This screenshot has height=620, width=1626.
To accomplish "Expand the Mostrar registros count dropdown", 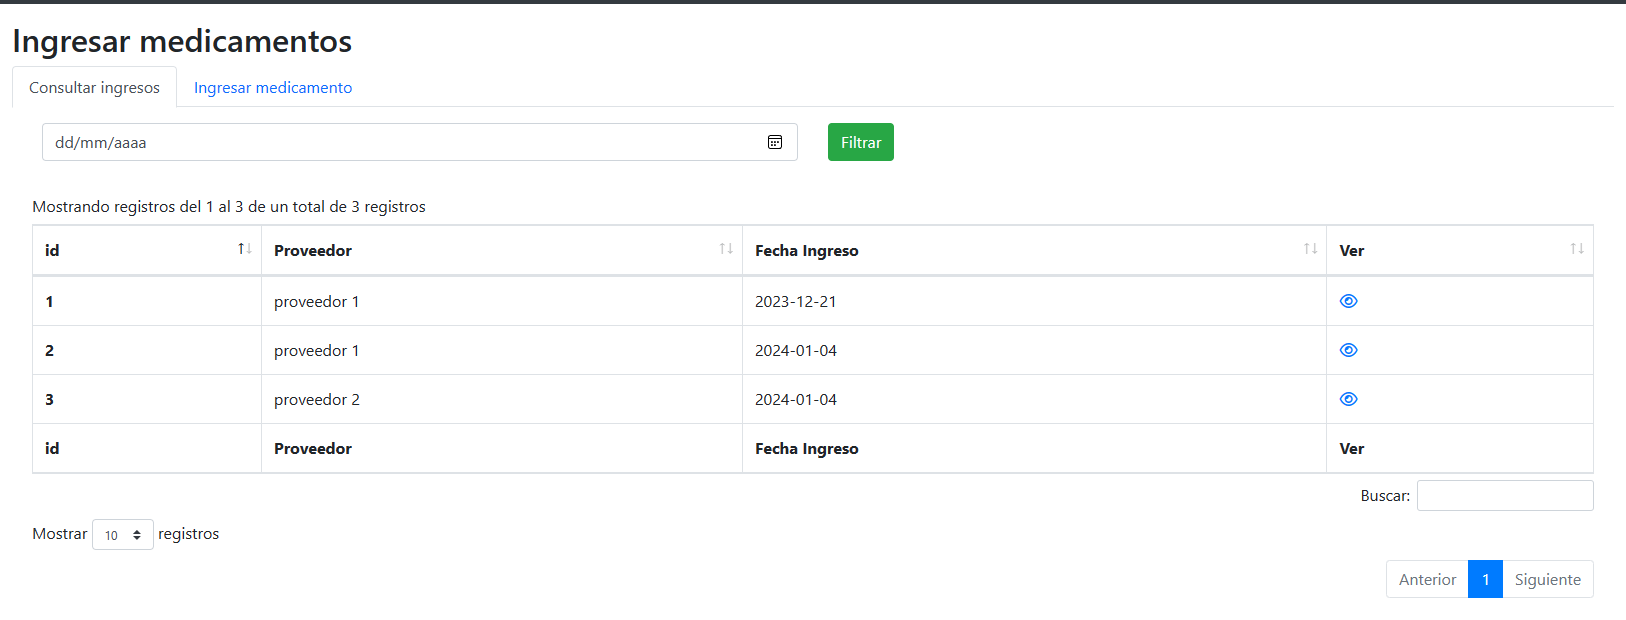I will pos(123,534).
